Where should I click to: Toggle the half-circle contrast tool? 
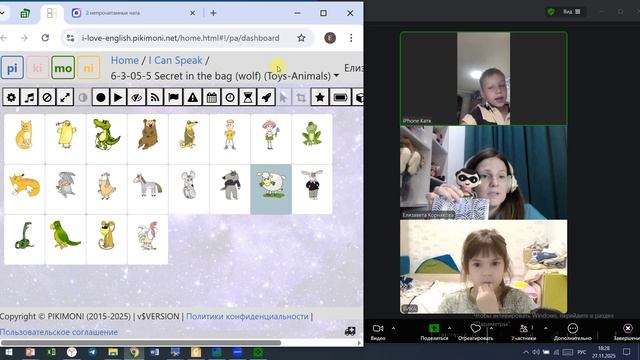click(x=83, y=98)
